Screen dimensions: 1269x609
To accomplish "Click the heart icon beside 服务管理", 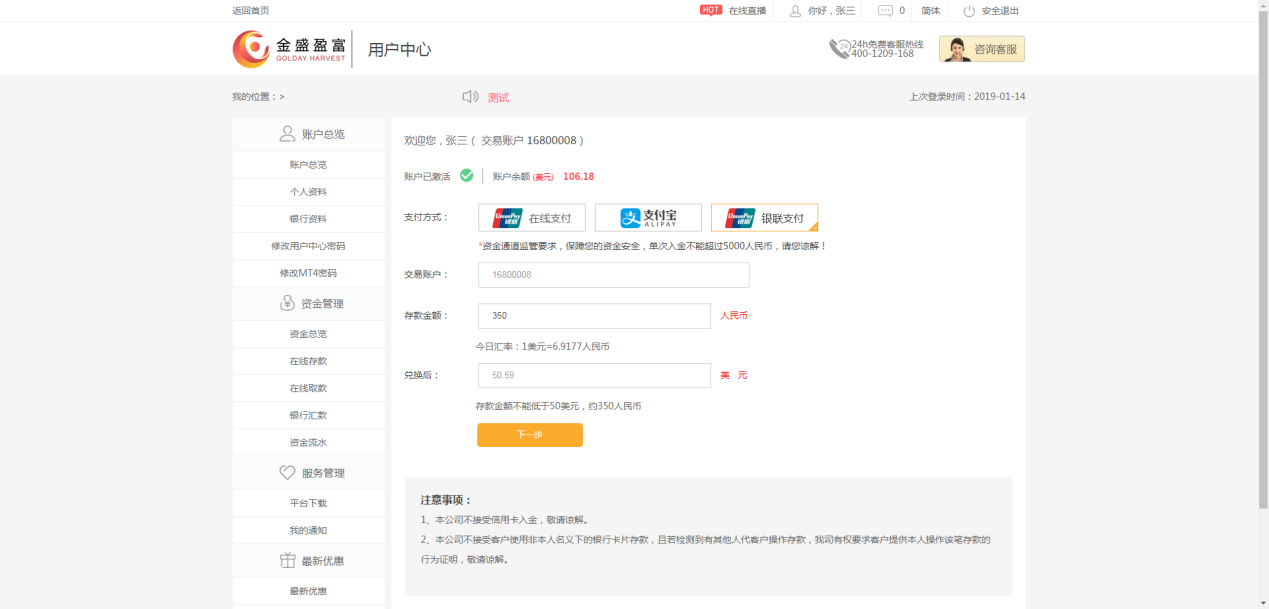I will click(287, 473).
